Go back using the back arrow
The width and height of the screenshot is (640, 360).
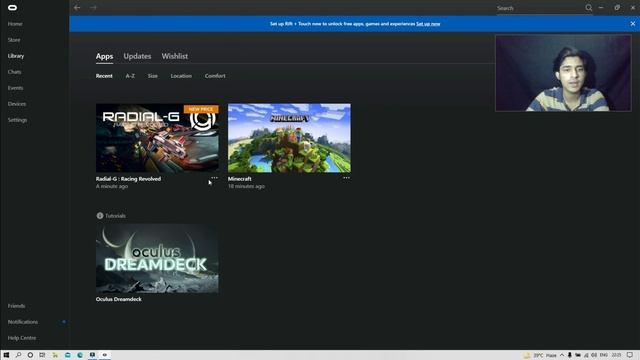pos(77,7)
